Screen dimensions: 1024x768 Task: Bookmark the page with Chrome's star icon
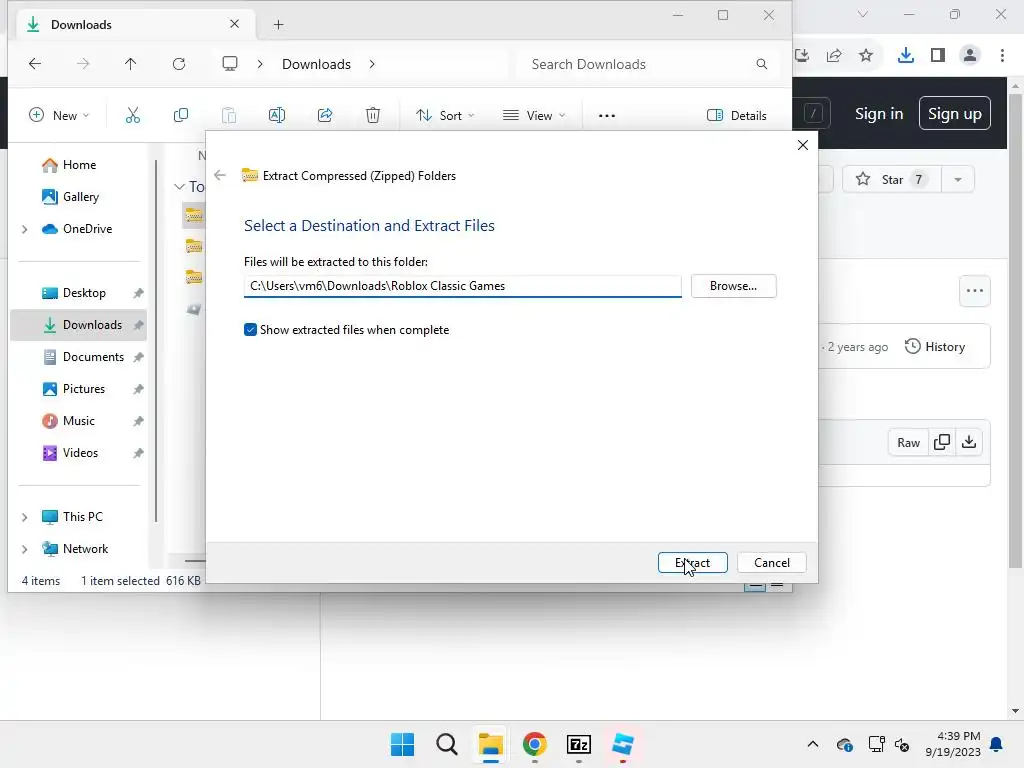866,56
